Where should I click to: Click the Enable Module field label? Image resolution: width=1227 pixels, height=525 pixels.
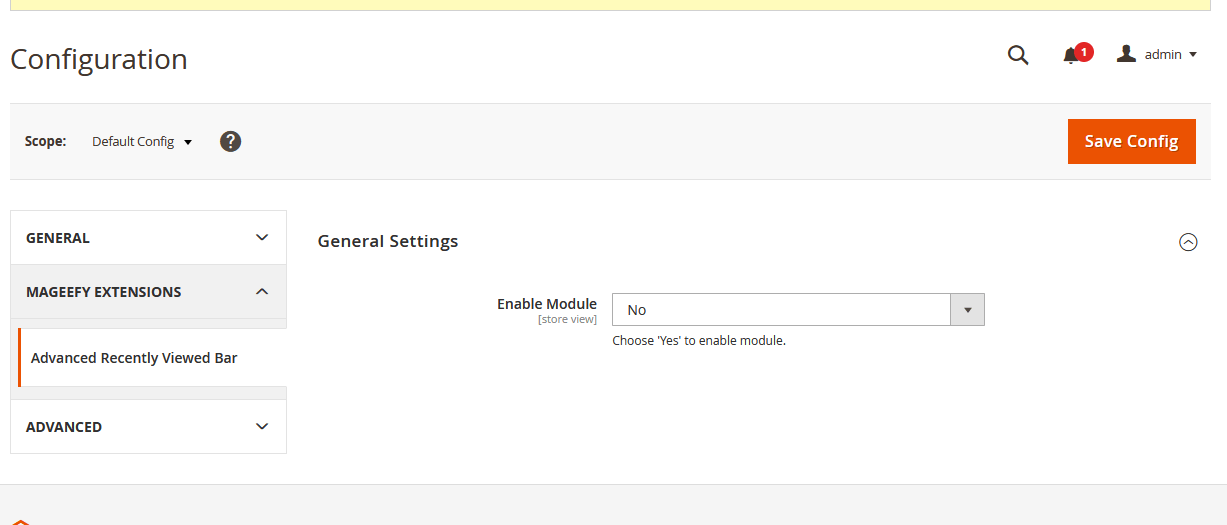pos(547,304)
